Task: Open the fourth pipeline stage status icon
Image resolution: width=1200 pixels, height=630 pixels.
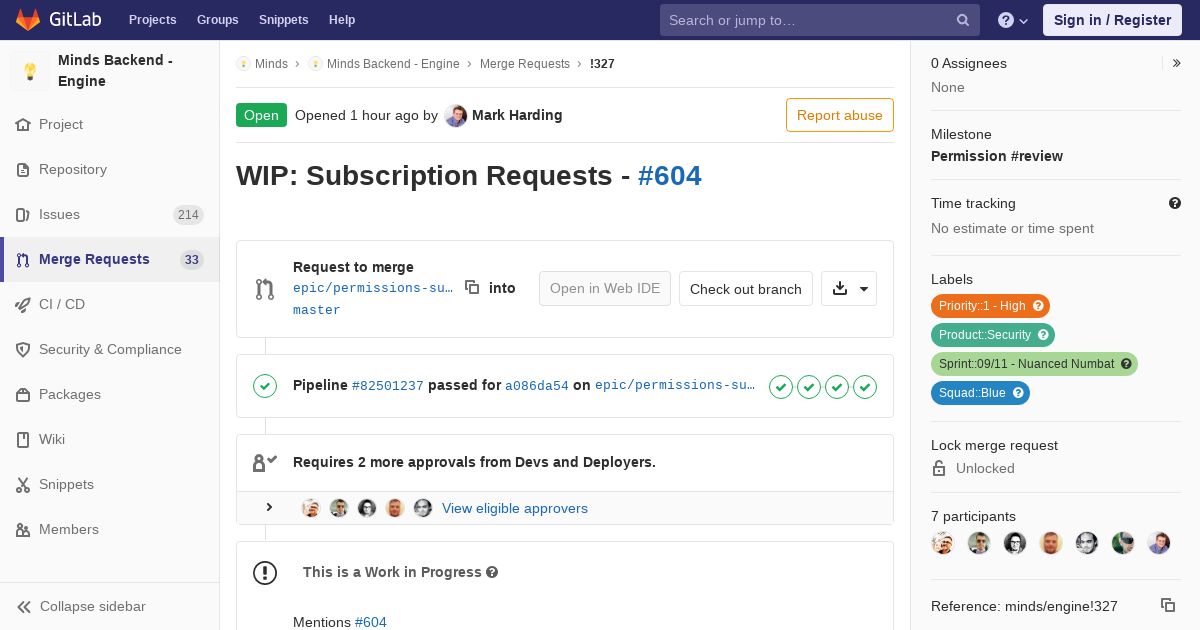Action: pyautogui.click(x=865, y=386)
